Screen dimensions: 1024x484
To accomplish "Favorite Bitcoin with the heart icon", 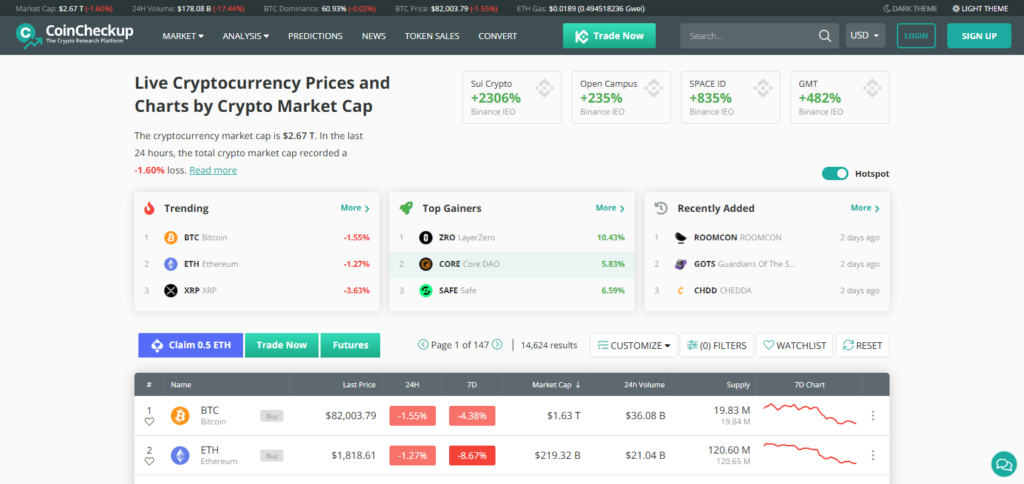I will coord(149,422).
